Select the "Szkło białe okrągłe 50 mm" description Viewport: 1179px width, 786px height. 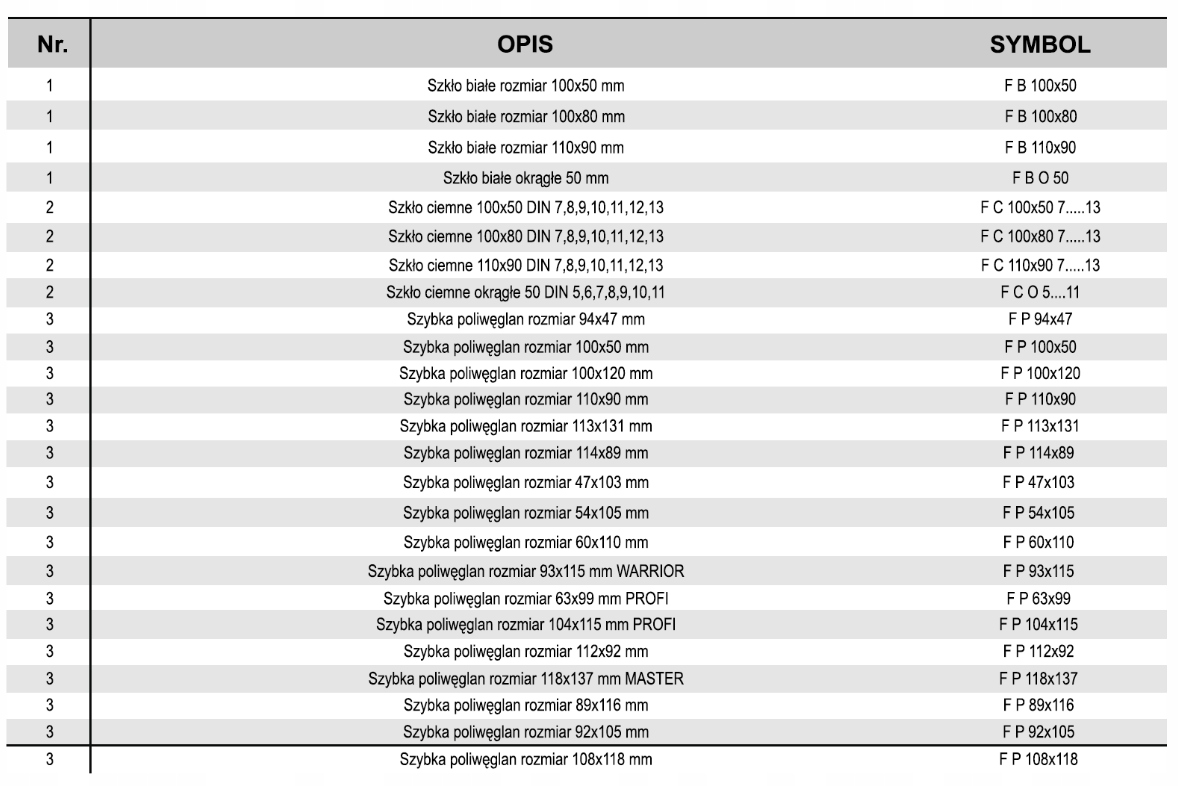(526, 179)
